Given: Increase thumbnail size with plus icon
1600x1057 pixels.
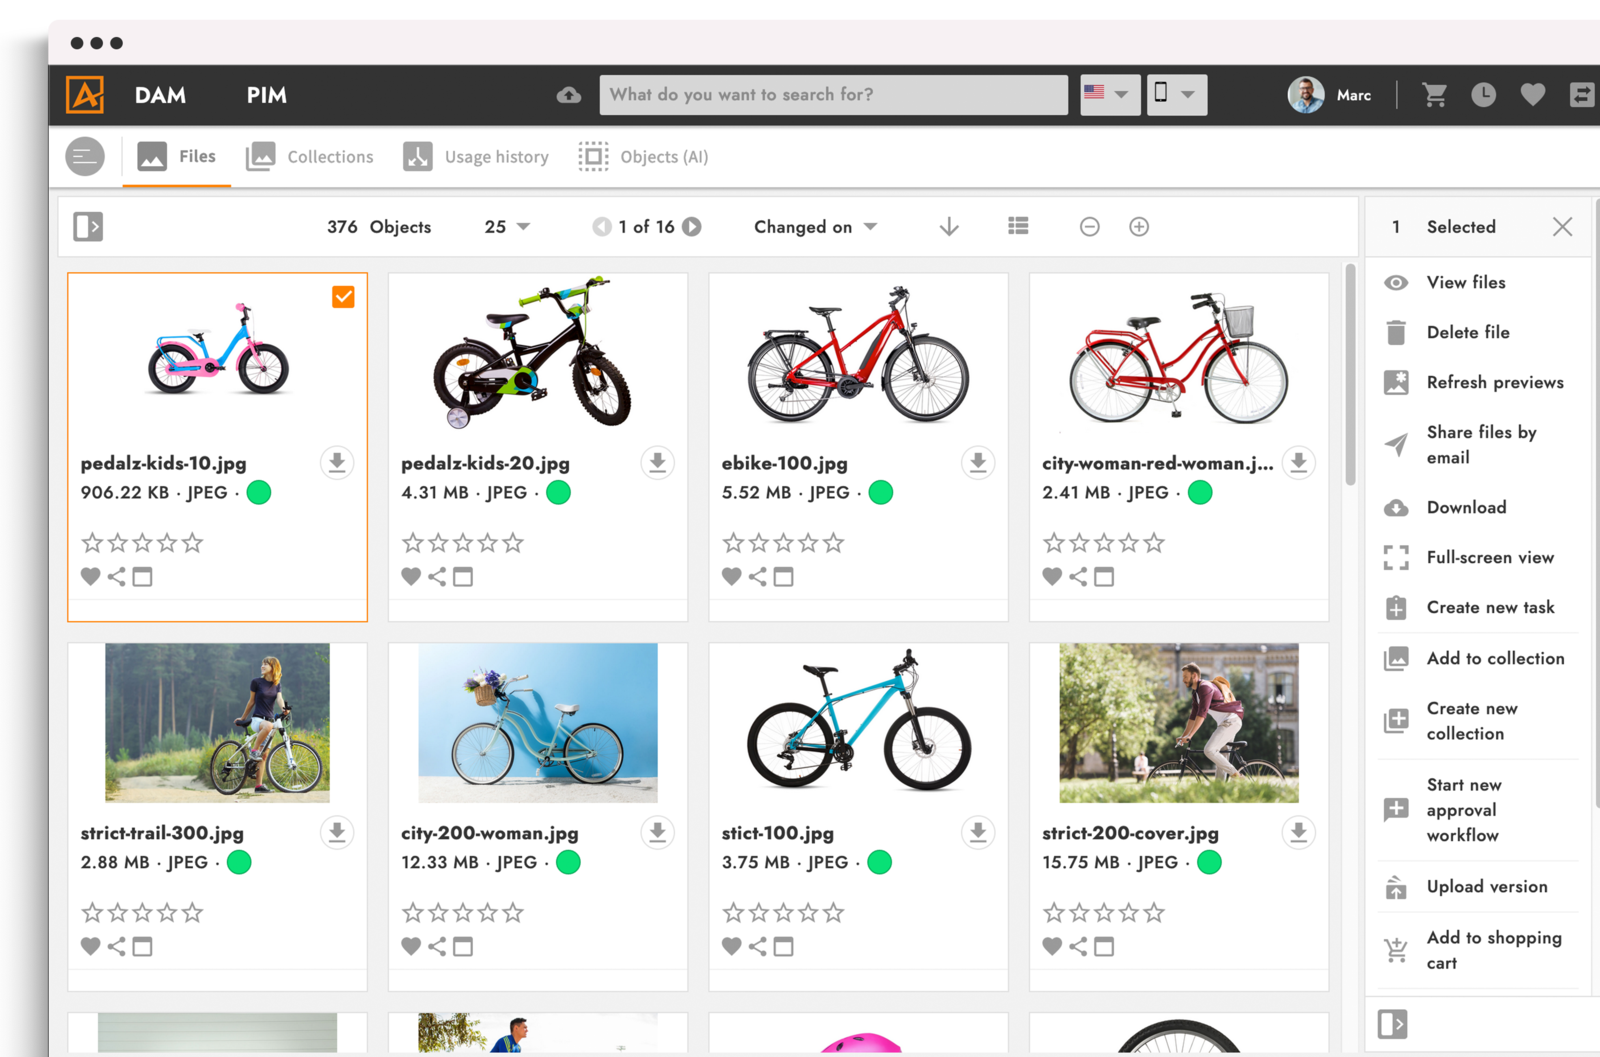Looking at the screenshot, I should click(1139, 227).
